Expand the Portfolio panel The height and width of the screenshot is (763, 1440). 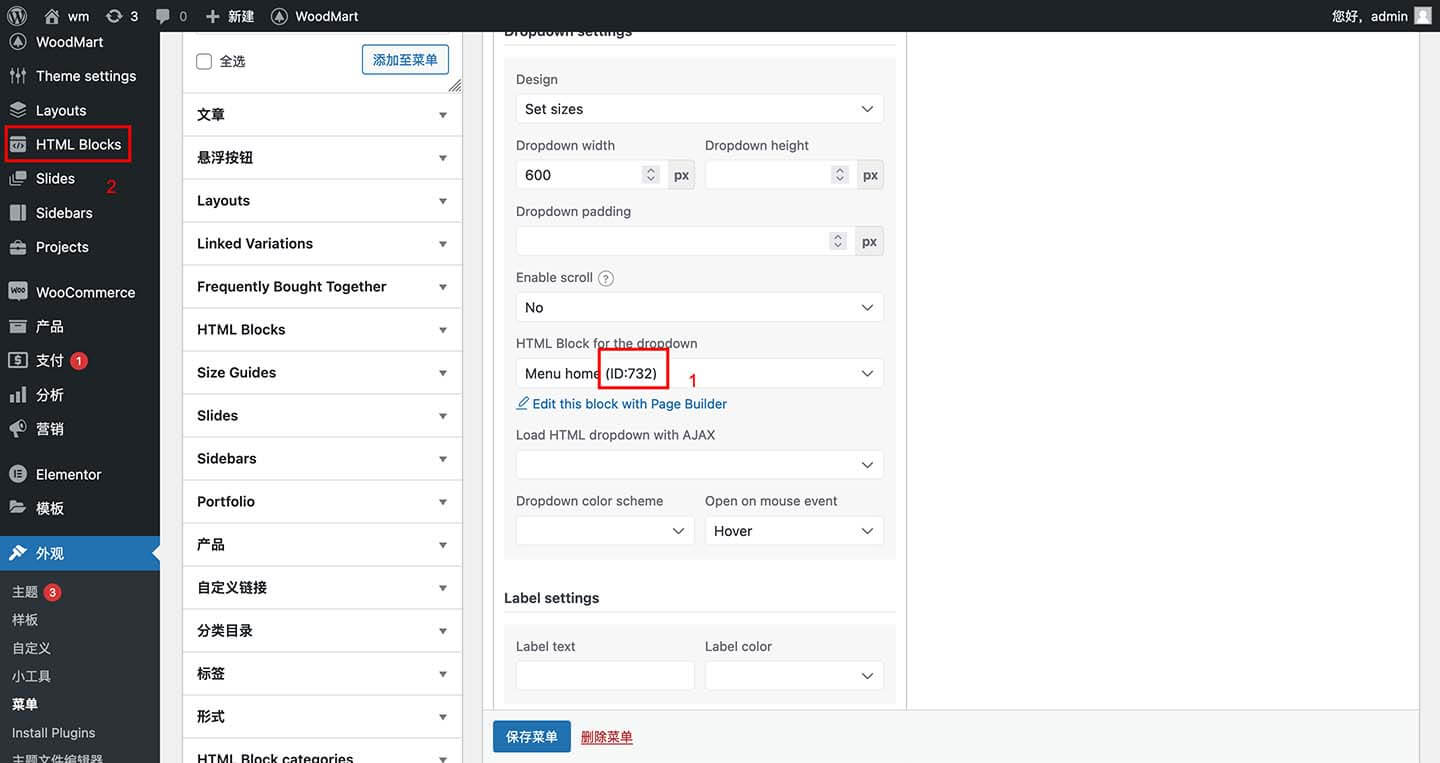click(x=322, y=502)
